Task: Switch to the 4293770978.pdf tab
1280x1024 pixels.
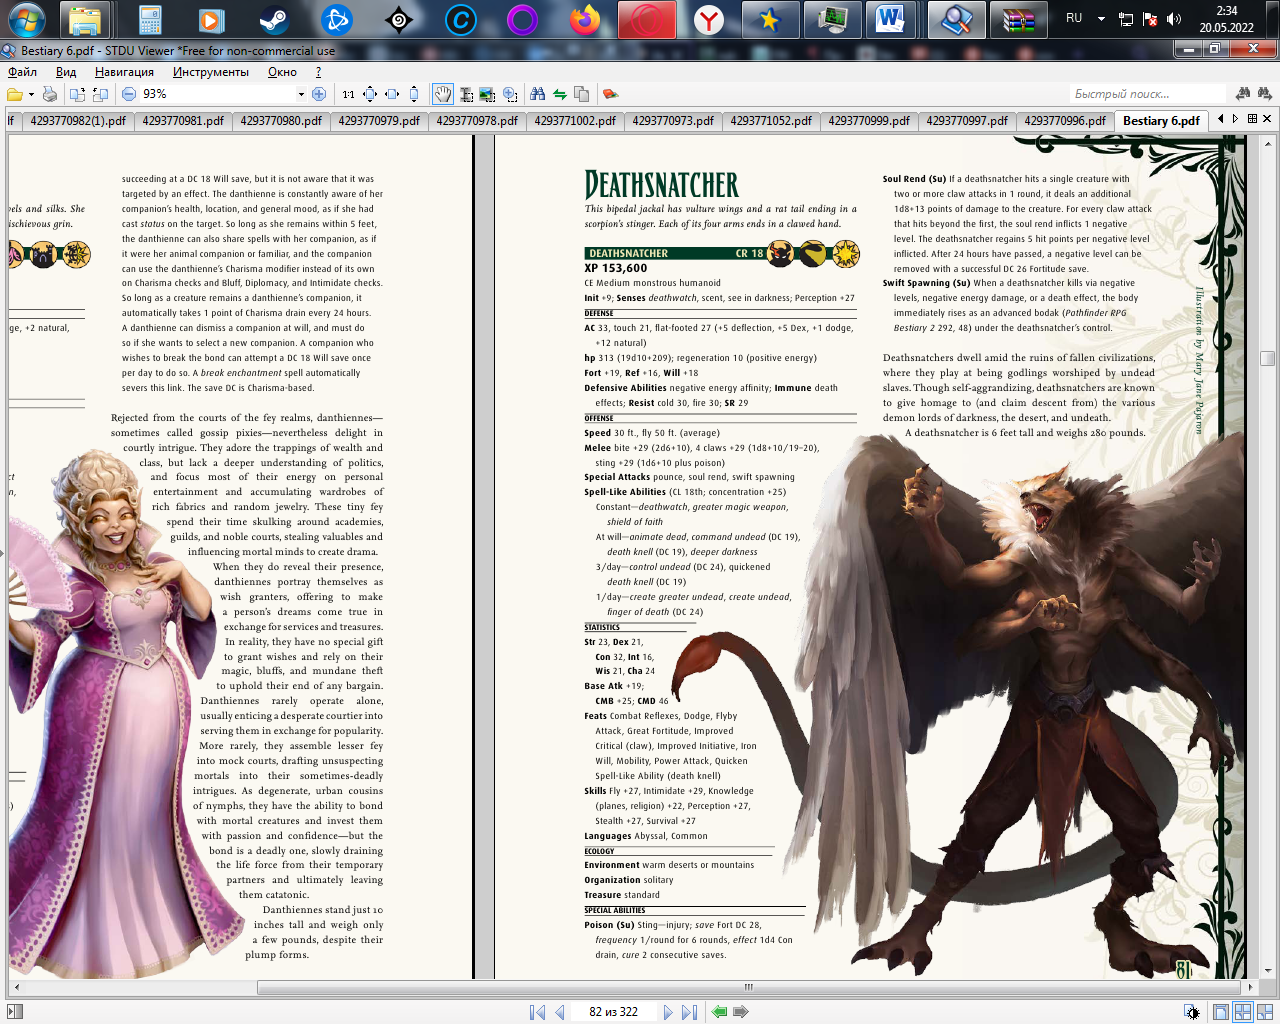Action: (477, 121)
